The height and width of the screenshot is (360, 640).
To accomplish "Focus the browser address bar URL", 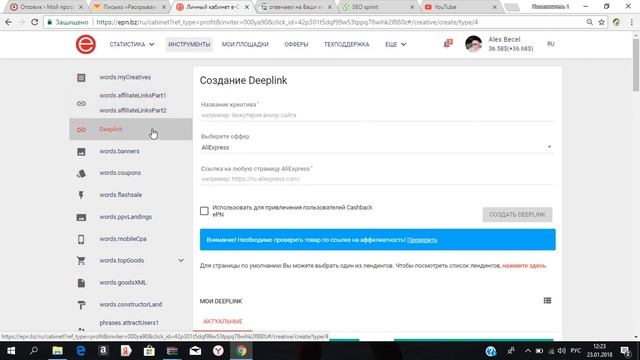I will point(287,22).
